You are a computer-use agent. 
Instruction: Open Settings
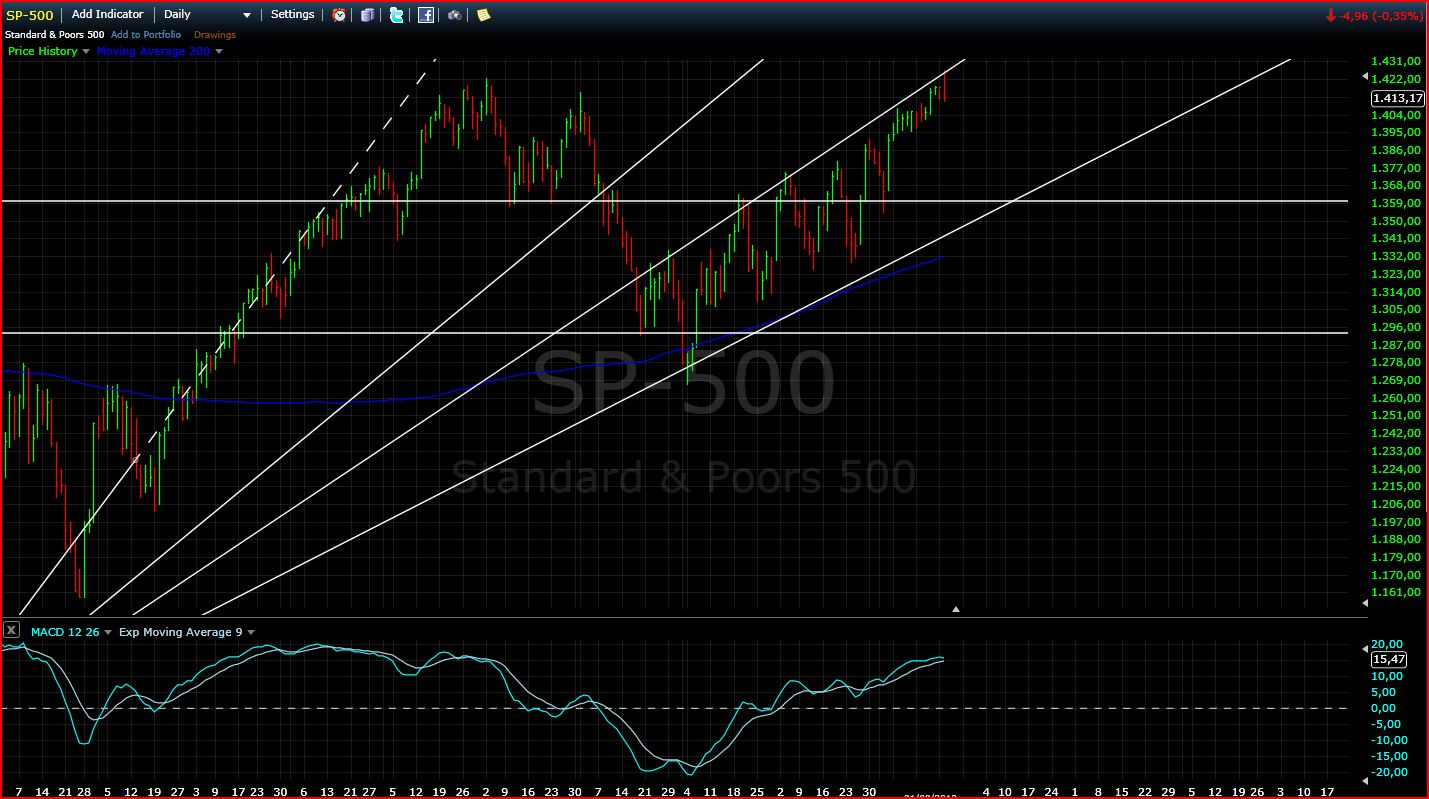[x=292, y=15]
